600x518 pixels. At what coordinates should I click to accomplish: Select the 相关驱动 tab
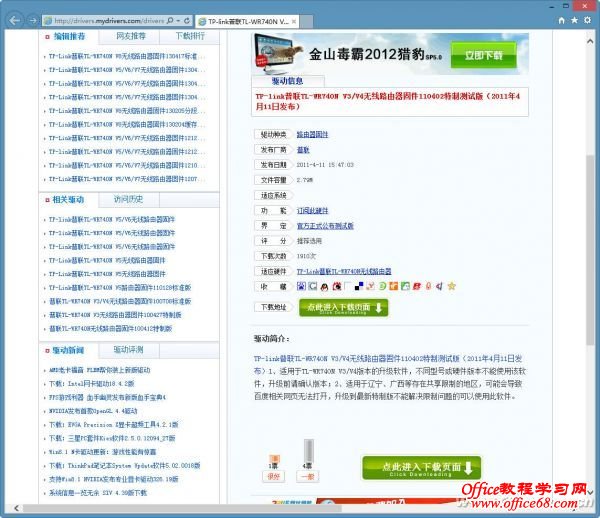(68, 200)
